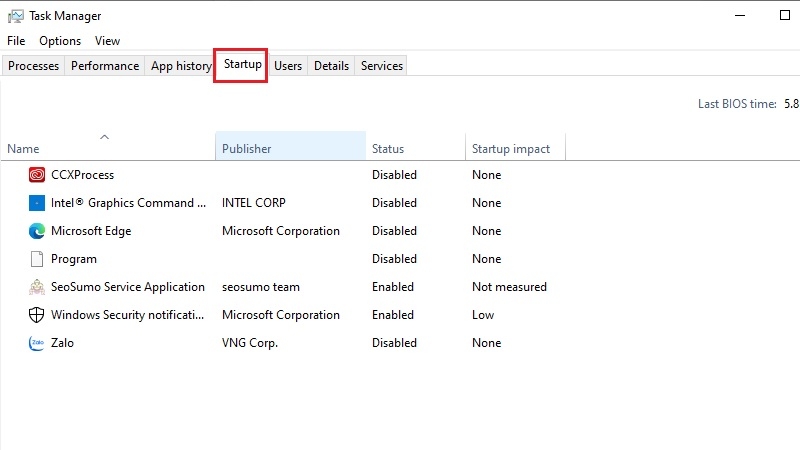The image size is (800, 450).
Task: Click CCXProcess's None startup impact
Action: tap(487, 175)
